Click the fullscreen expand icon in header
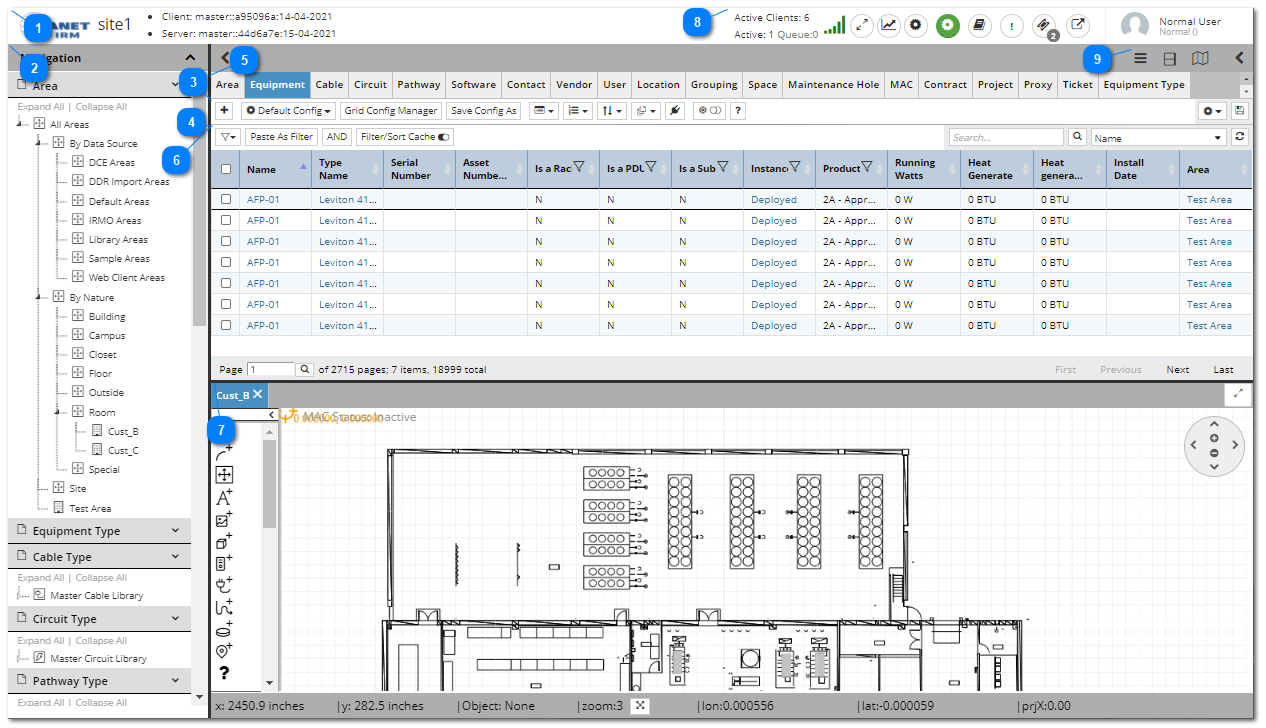Viewport: 1266px width, 728px height. (861, 26)
